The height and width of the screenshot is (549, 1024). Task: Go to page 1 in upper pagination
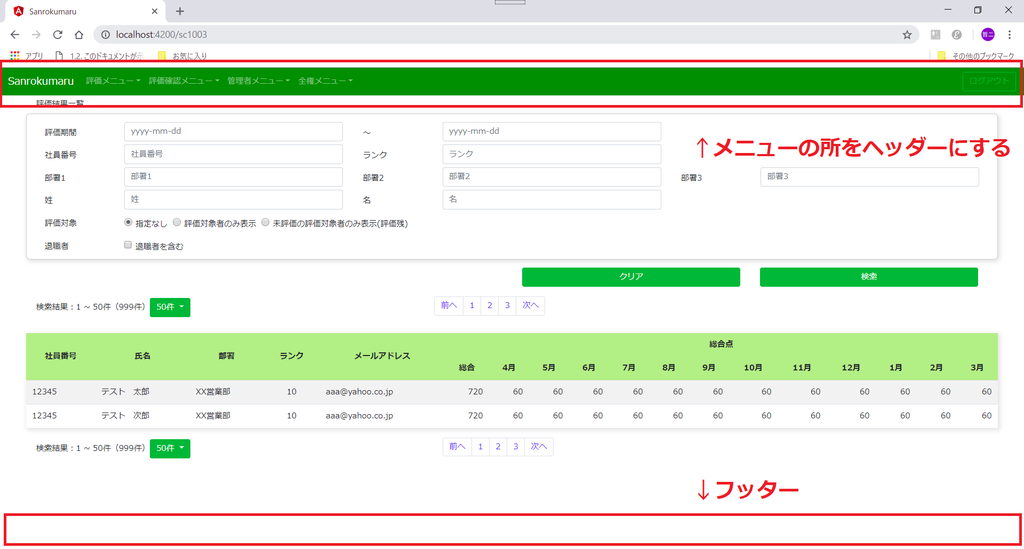[472, 306]
